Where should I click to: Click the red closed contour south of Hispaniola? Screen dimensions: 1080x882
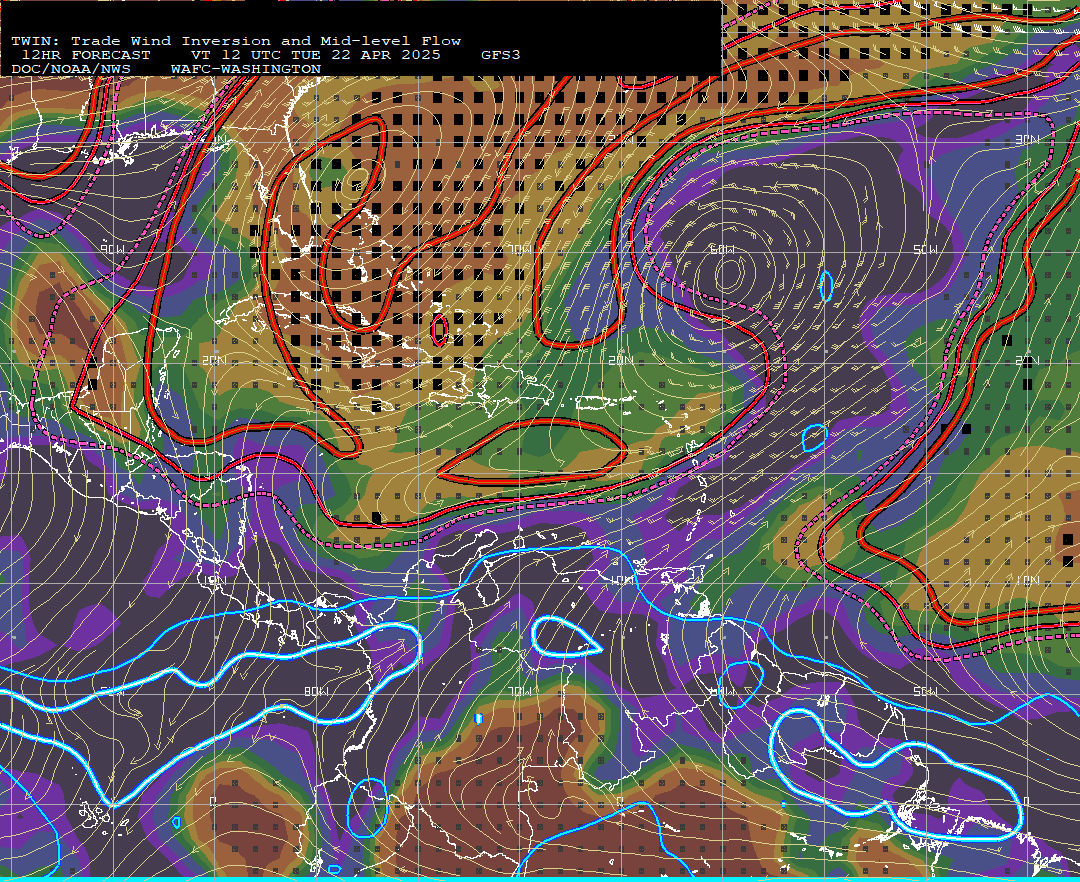[532, 451]
